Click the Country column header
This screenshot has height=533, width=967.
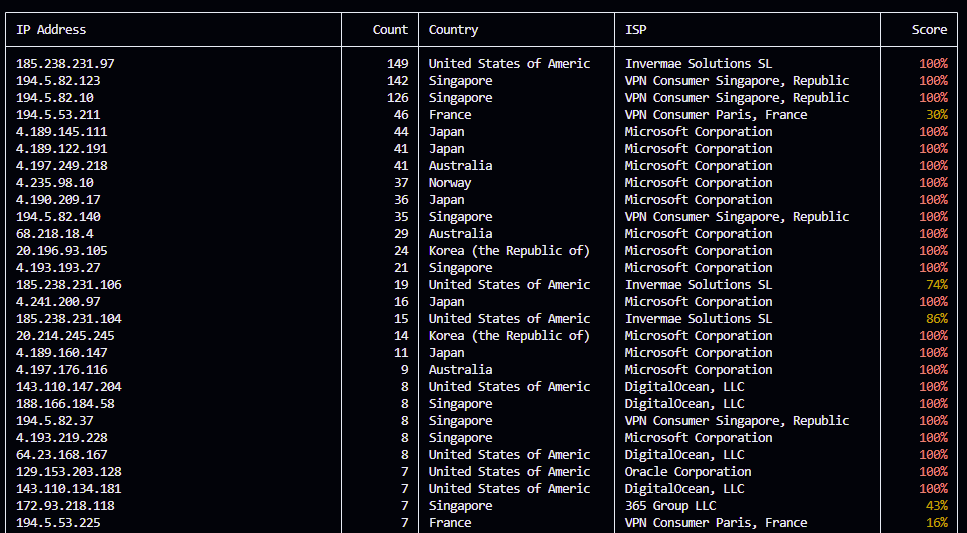[x=453, y=30]
